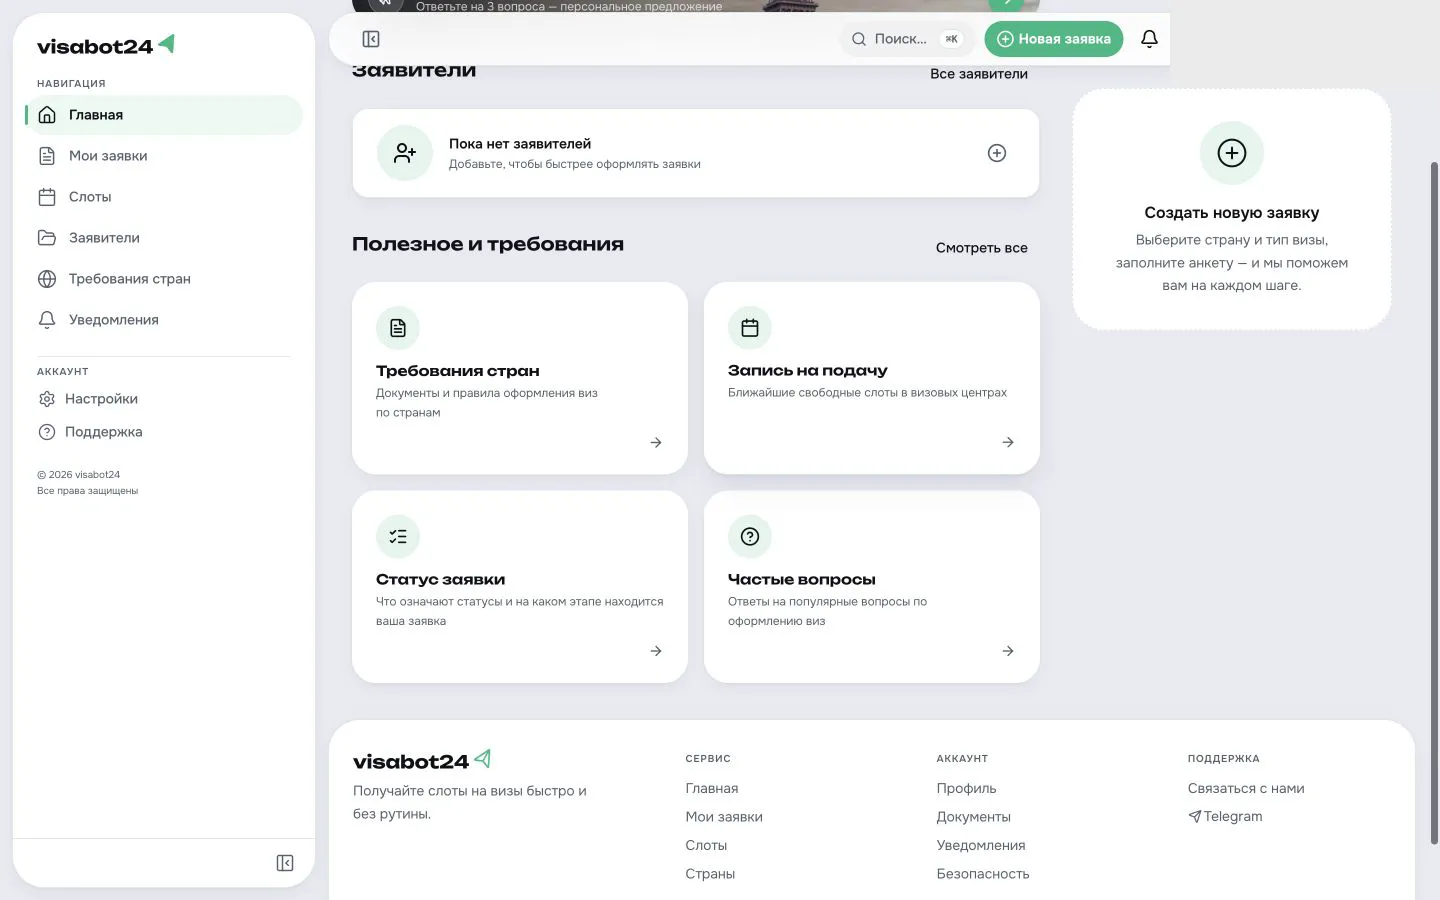Open Главная in sidebar navigation
The image size is (1440, 900).
click(163, 115)
